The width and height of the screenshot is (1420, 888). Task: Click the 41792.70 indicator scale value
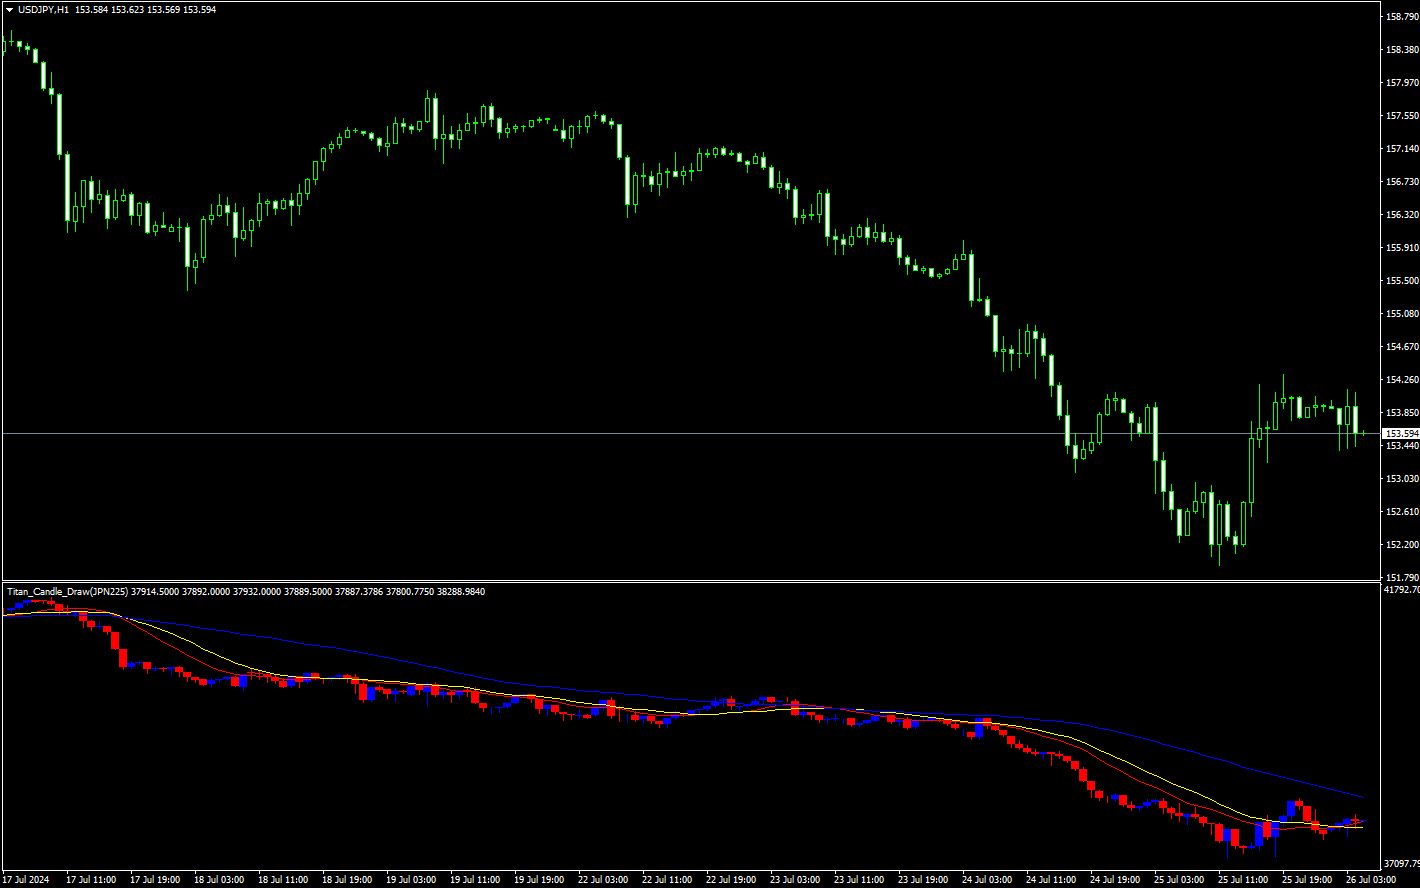coord(1399,591)
